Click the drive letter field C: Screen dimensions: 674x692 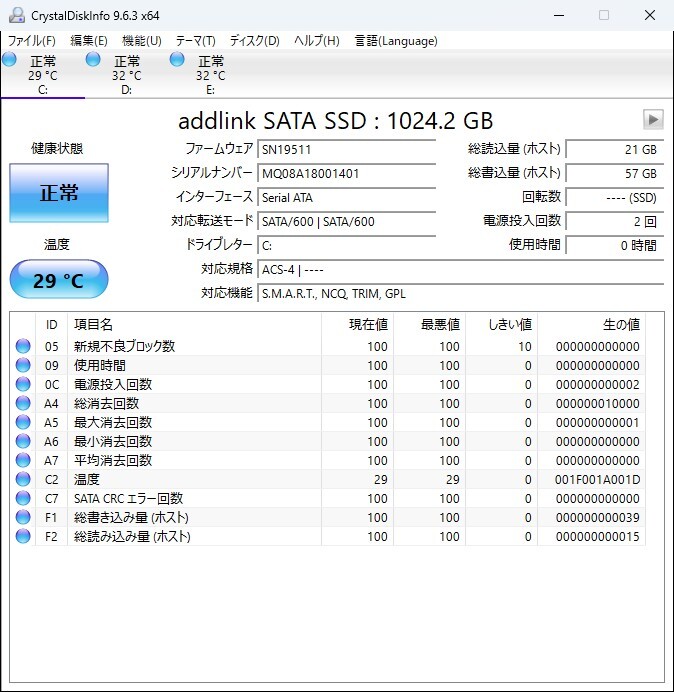[x=346, y=245]
